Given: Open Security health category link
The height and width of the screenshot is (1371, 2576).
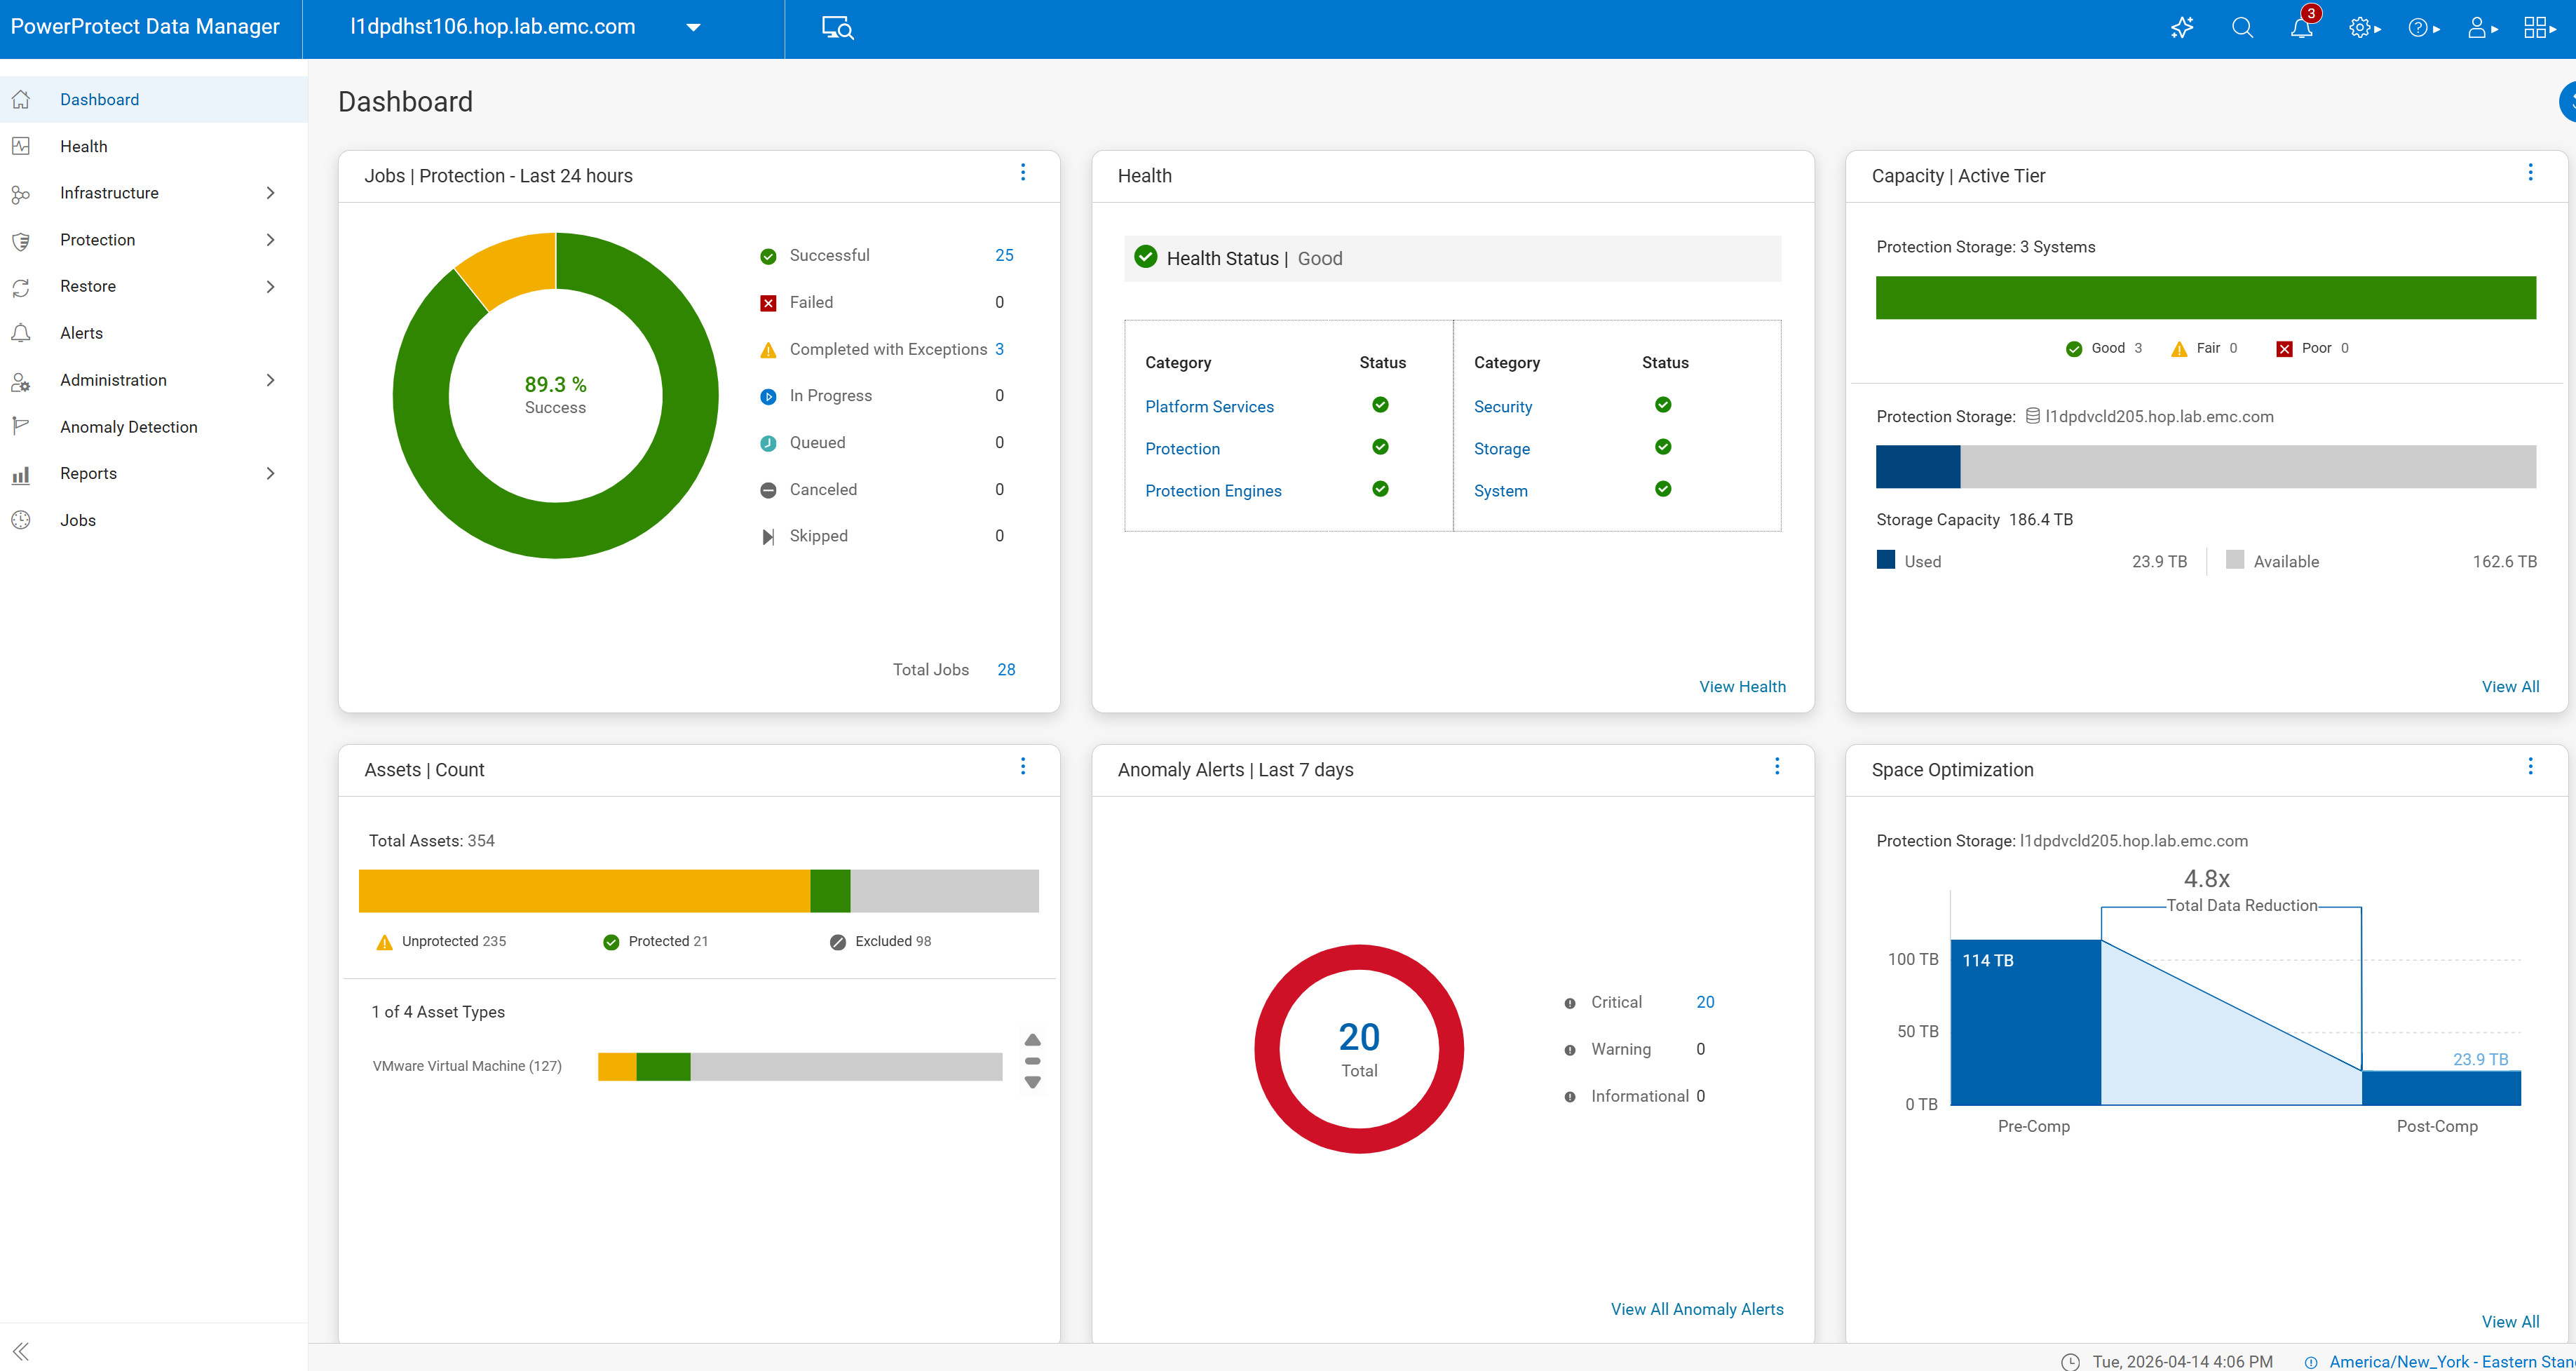Looking at the screenshot, I should [1502, 407].
